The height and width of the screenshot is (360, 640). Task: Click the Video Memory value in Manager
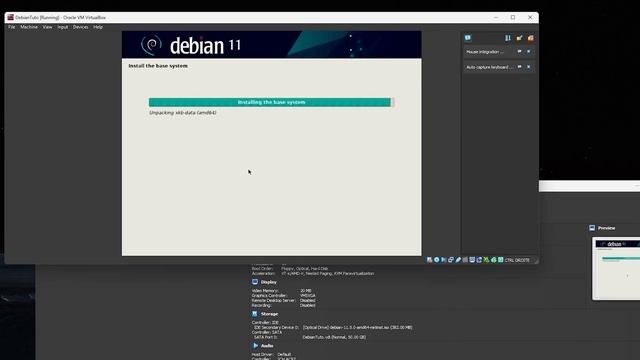point(306,291)
